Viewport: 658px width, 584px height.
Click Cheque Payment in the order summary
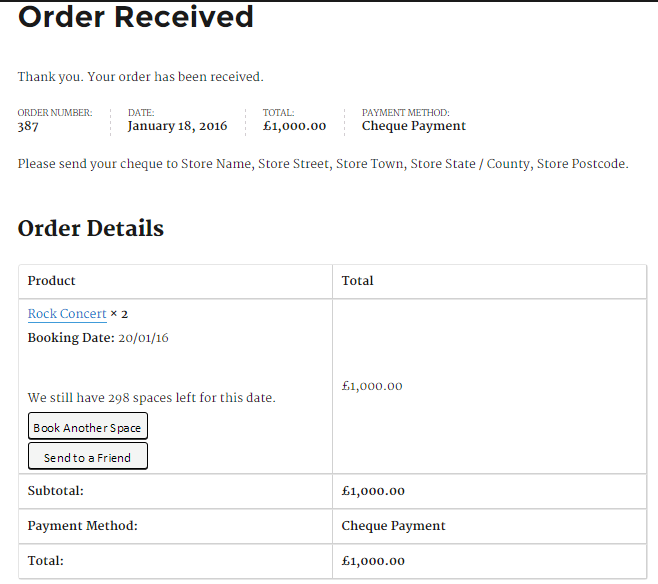coord(414,126)
